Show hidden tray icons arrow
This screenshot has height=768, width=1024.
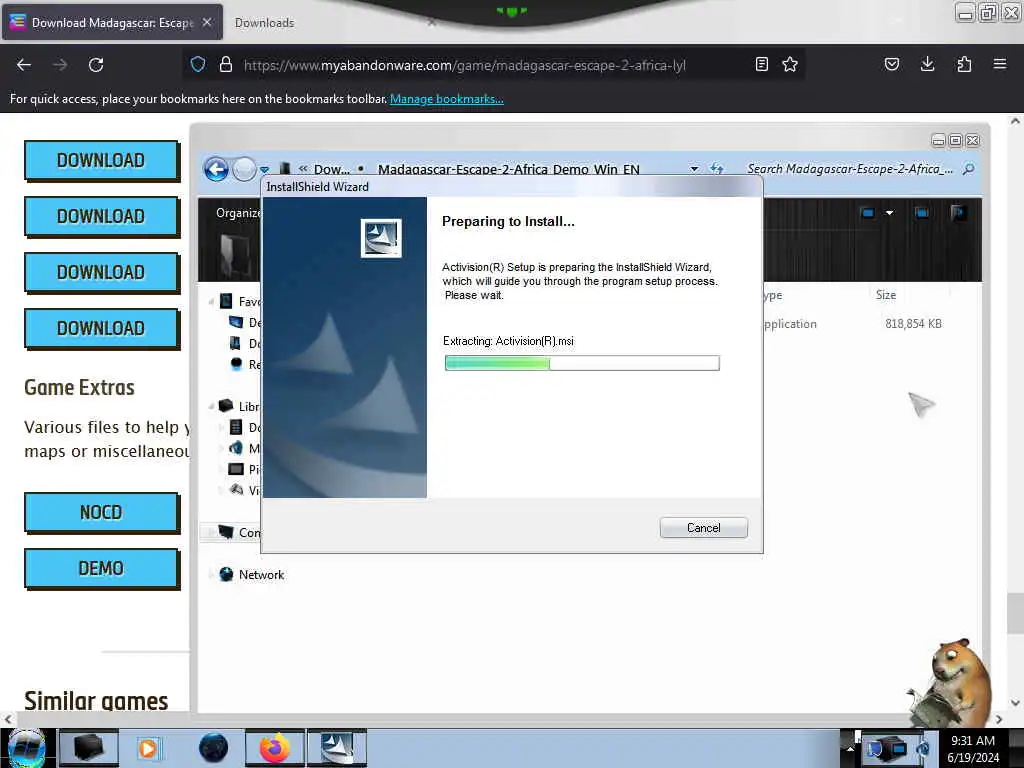(850, 748)
